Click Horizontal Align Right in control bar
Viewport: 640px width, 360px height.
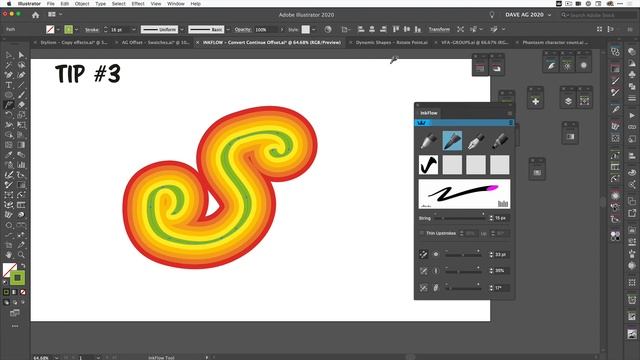point(383,29)
